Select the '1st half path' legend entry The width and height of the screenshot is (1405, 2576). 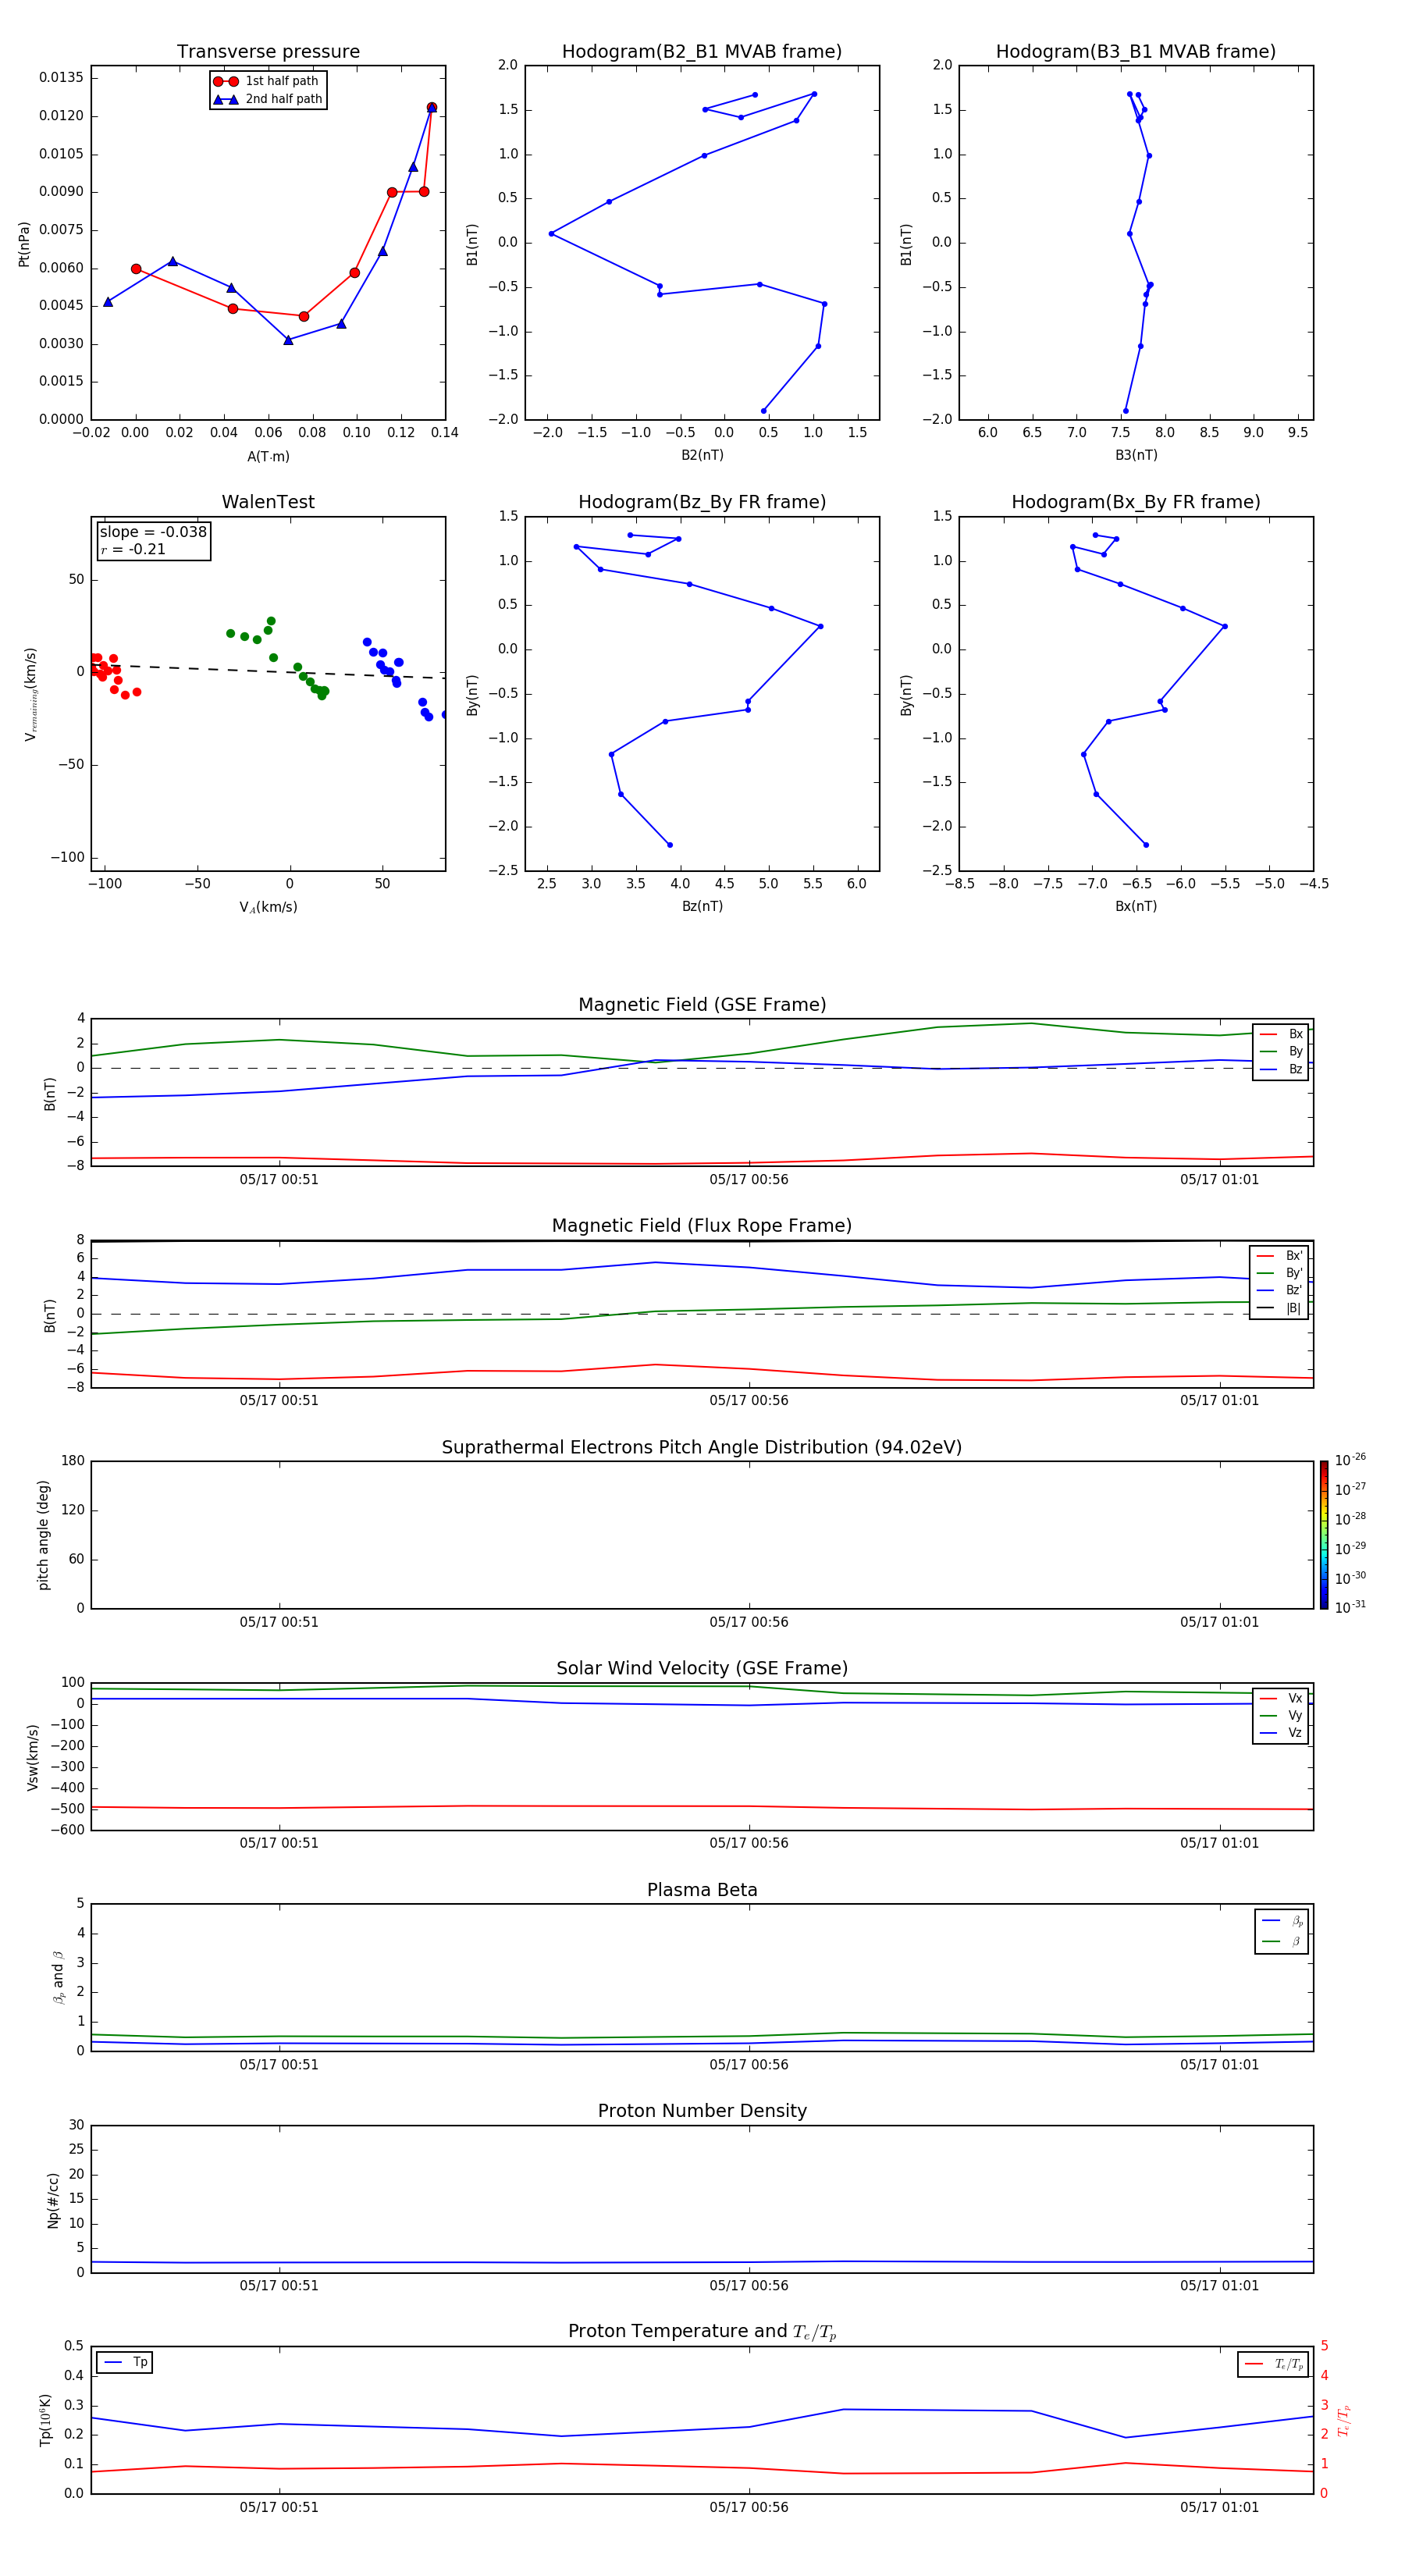(x=266, y=81)
